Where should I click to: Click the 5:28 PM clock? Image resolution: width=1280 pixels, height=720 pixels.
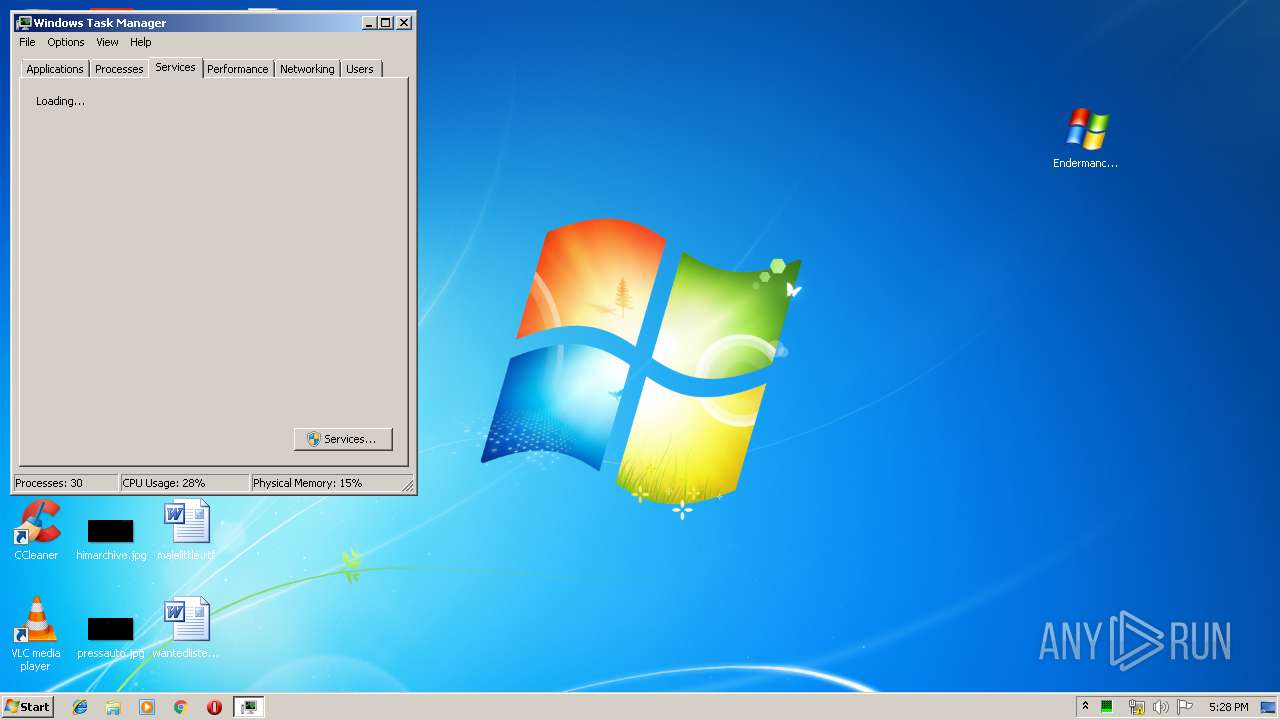1228,707
